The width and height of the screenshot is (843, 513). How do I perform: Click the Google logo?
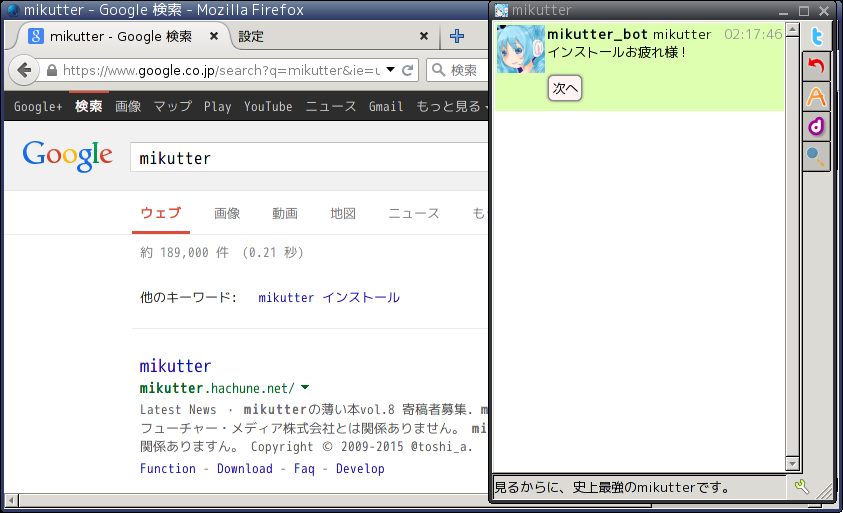point(68,156)
